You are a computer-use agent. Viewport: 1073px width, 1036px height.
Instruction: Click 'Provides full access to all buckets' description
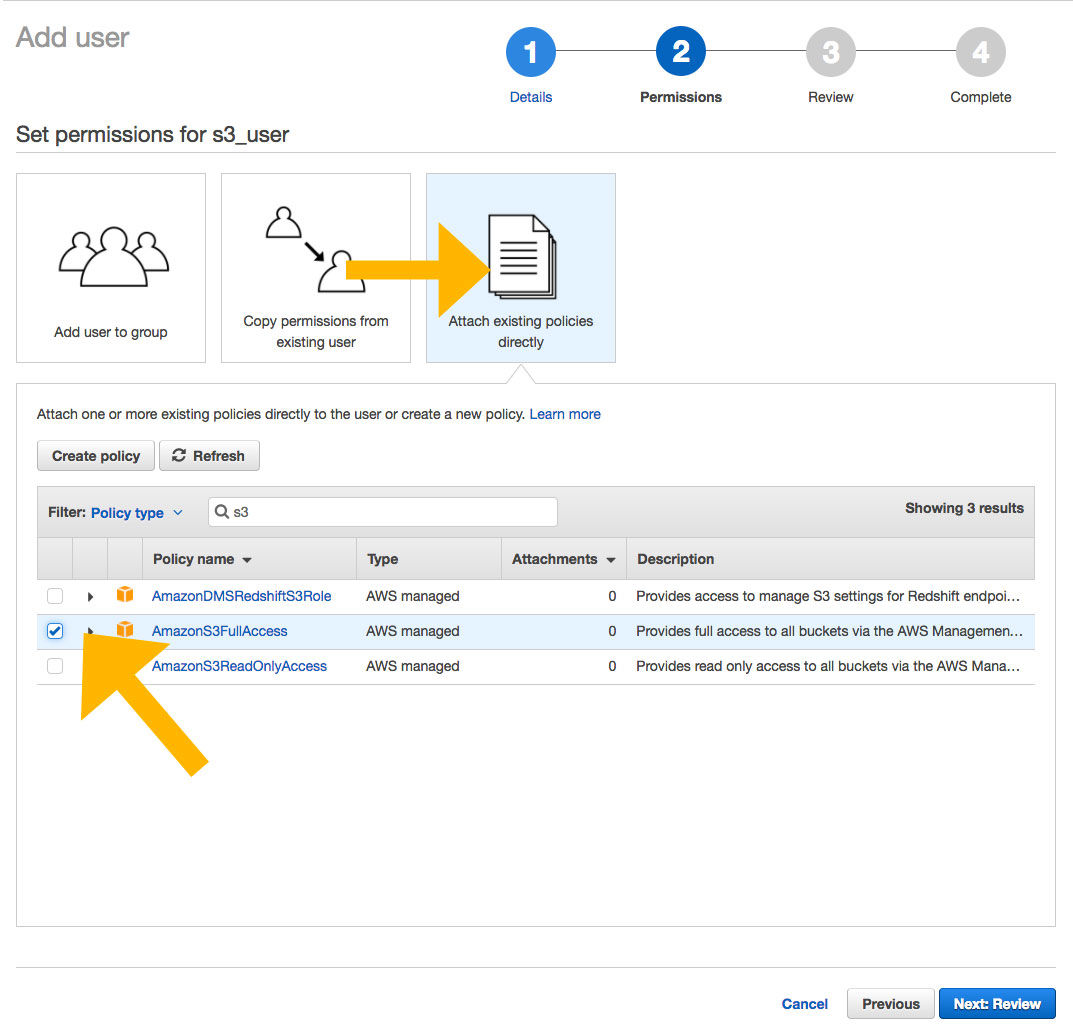[x=829, y=631]
